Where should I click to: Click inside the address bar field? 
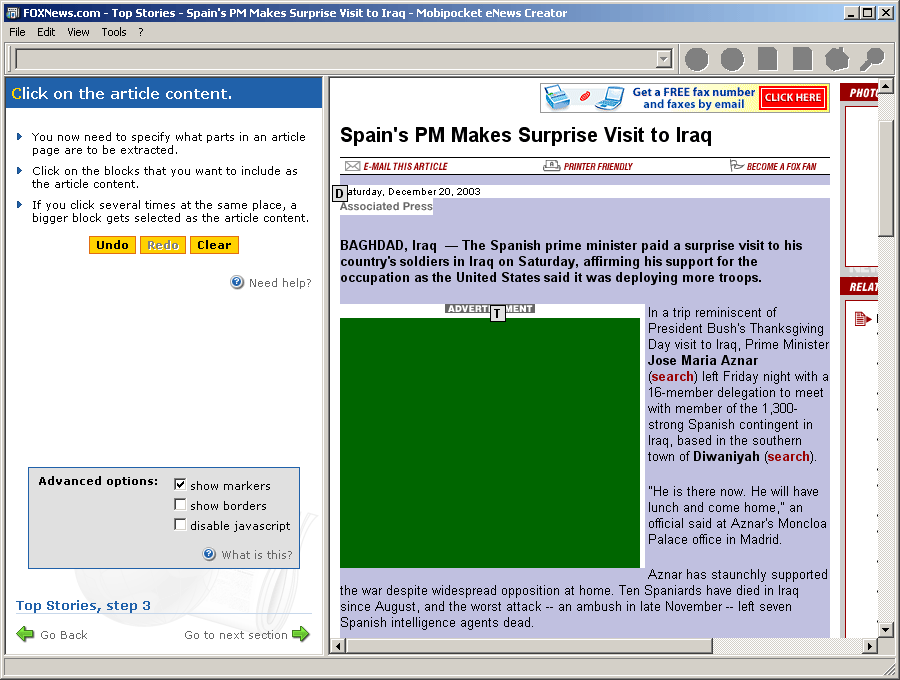click(x=338, y=59)
